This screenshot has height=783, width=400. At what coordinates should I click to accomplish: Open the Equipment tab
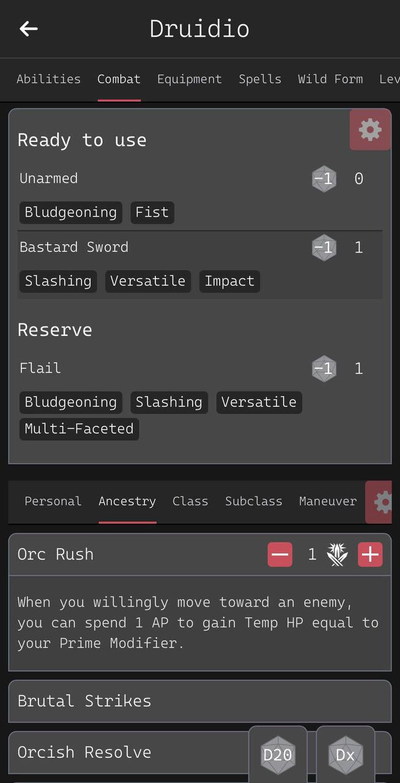[x=189, y=79]
